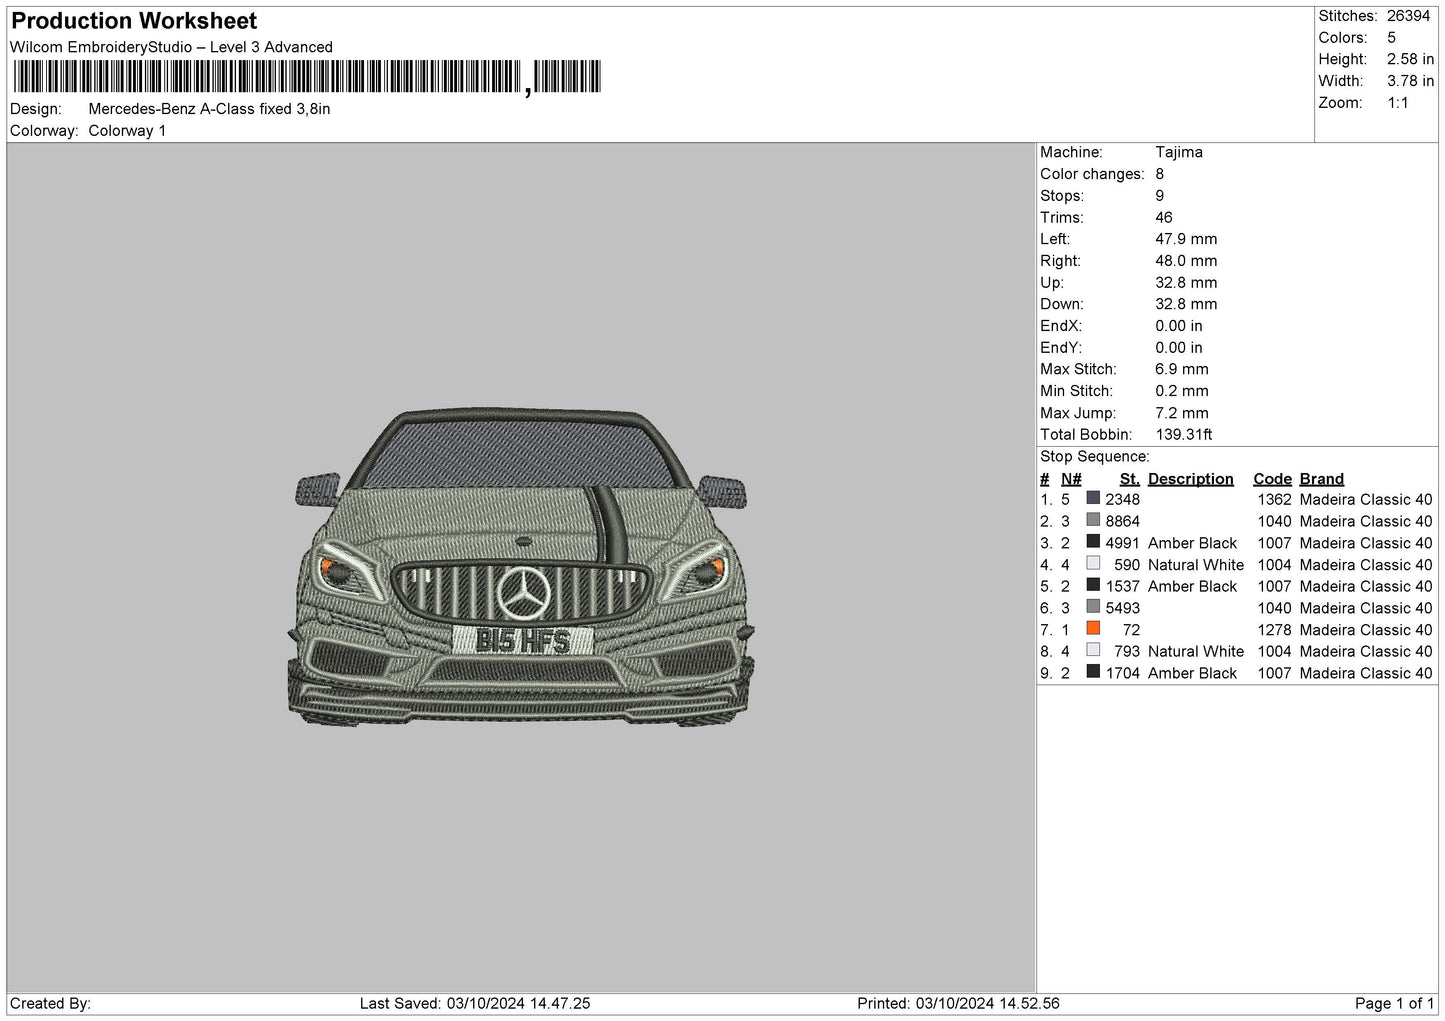Click the barcode in the worksheet header
The width and height of the screenshot is (1445, 1021).
(x=307, y=77)
